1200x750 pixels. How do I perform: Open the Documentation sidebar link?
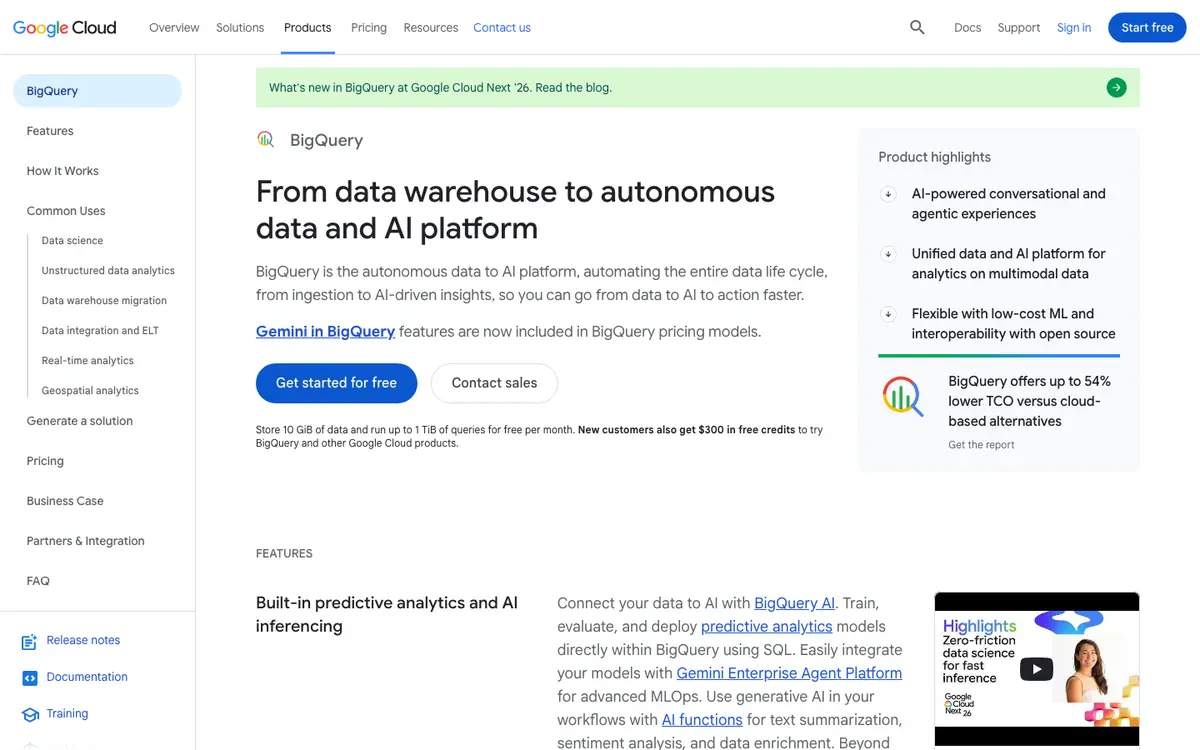(87, 677)
